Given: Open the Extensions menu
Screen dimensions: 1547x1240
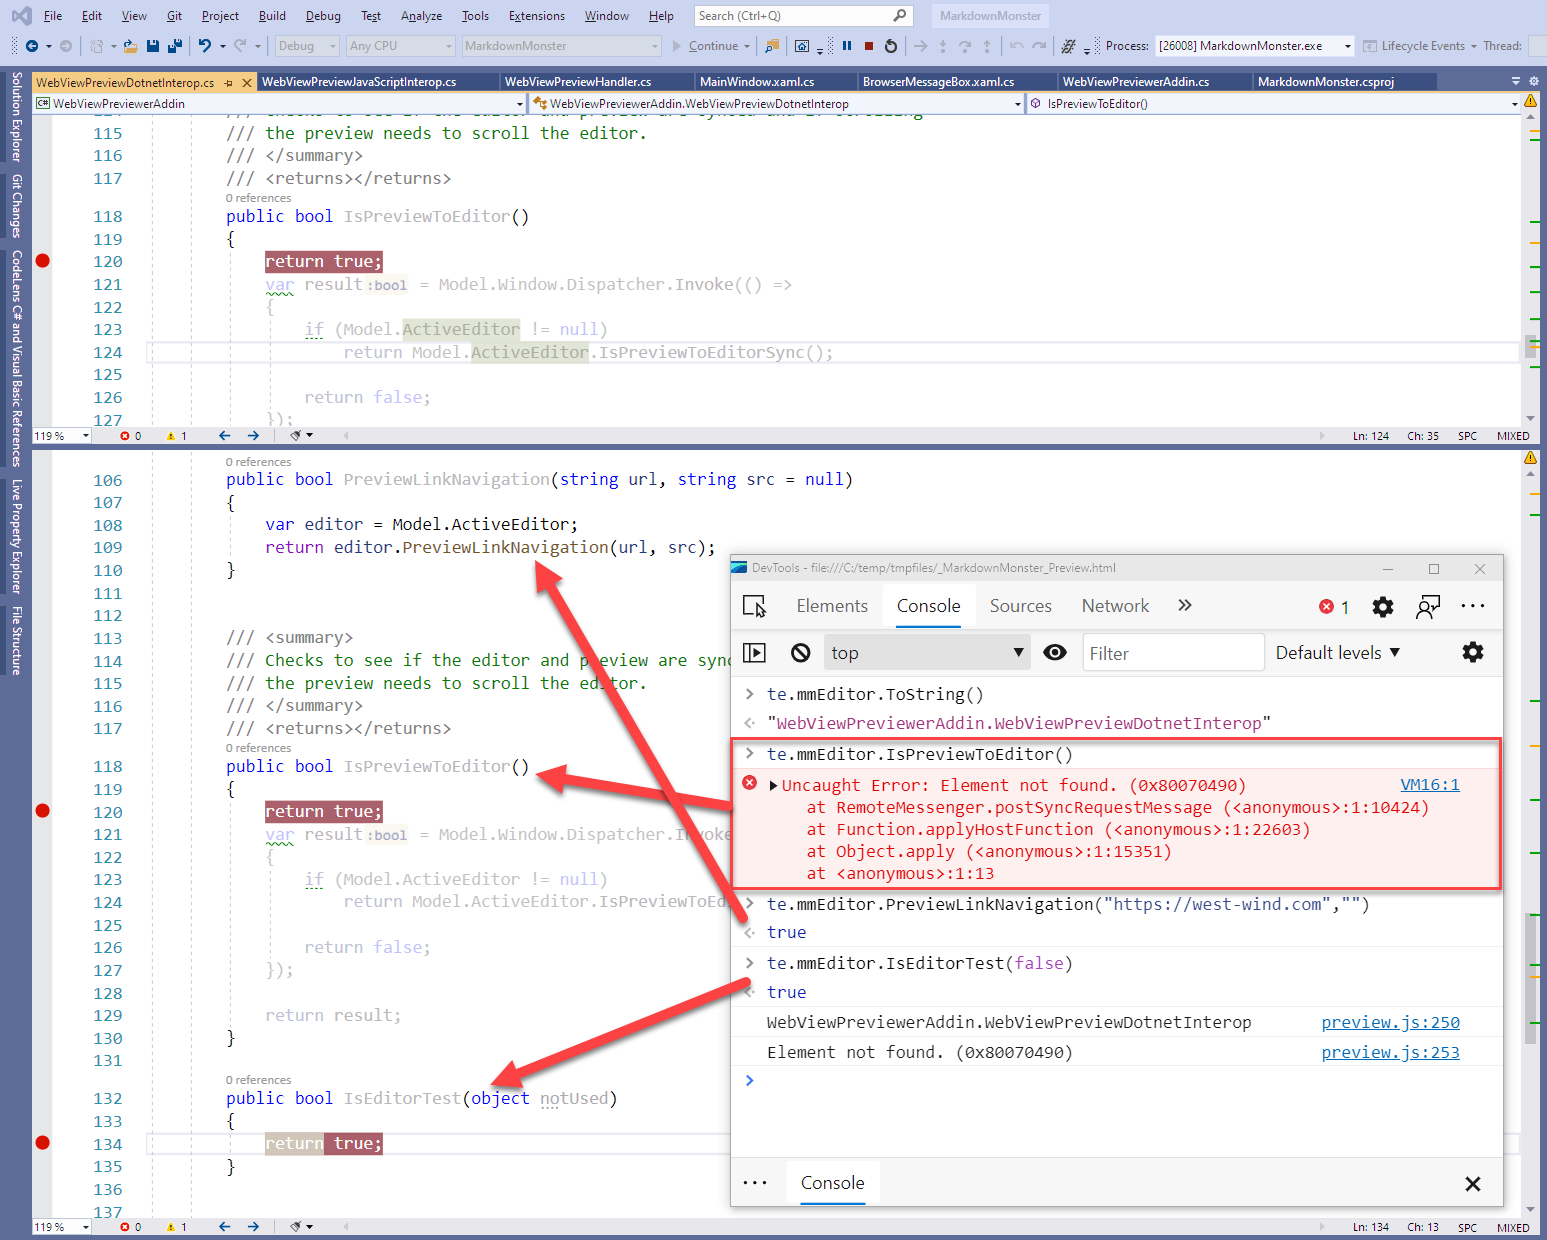Looking at the screenshot, I should coord(537,16).
